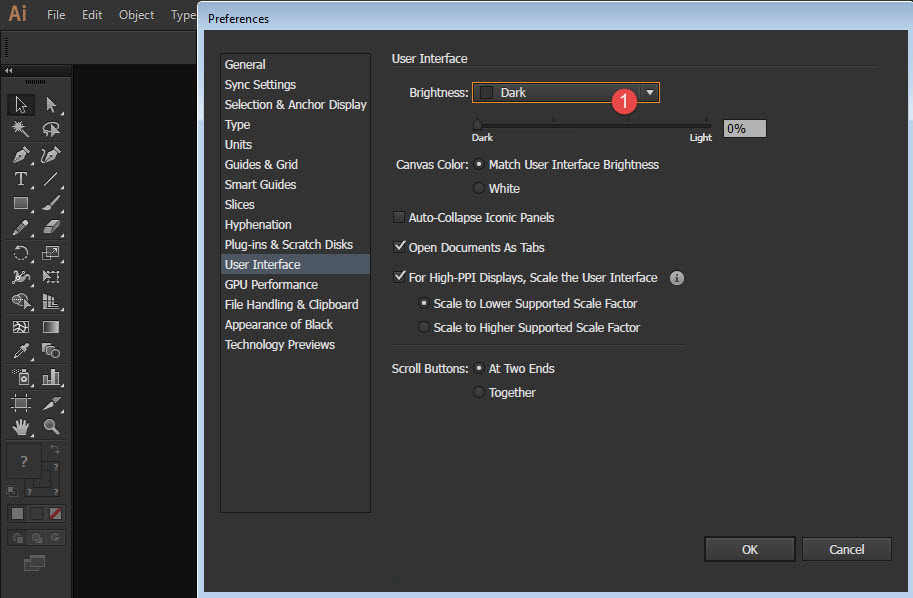This screenshot has width=913, height=598.
Task: Click the Change Screen Mode icon
Action: [x=34, y=563]
